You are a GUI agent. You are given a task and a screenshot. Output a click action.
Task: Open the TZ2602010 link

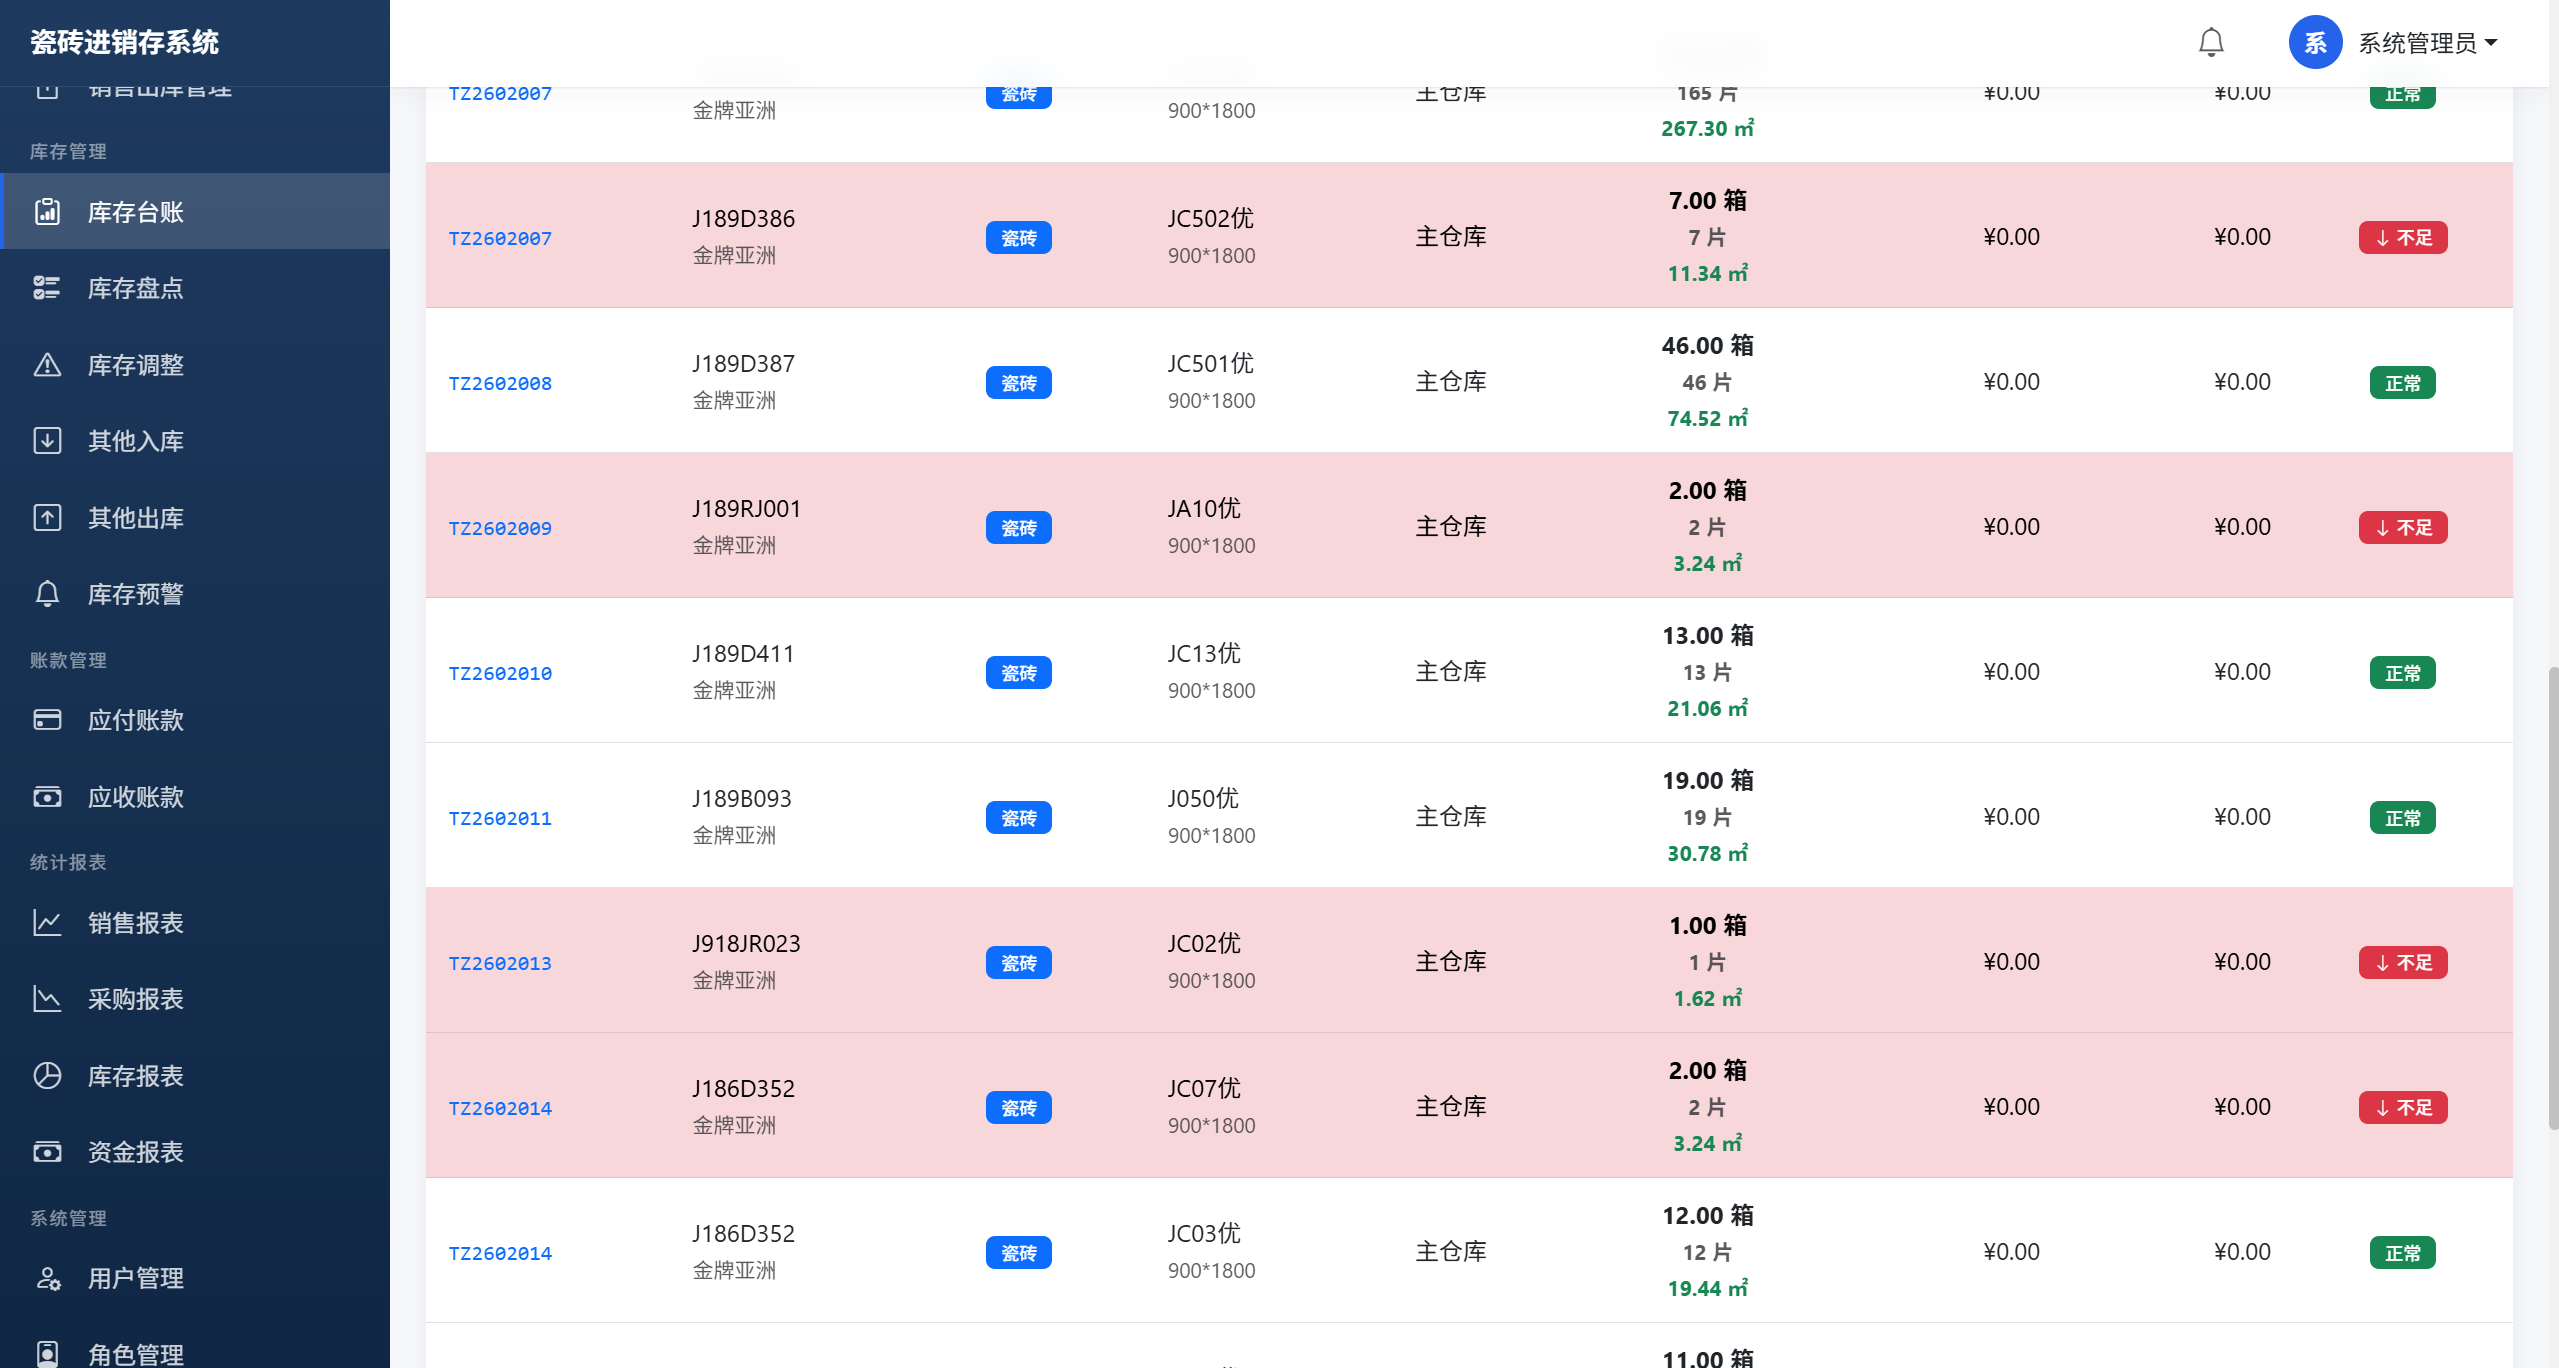click(x=500, y=673)
